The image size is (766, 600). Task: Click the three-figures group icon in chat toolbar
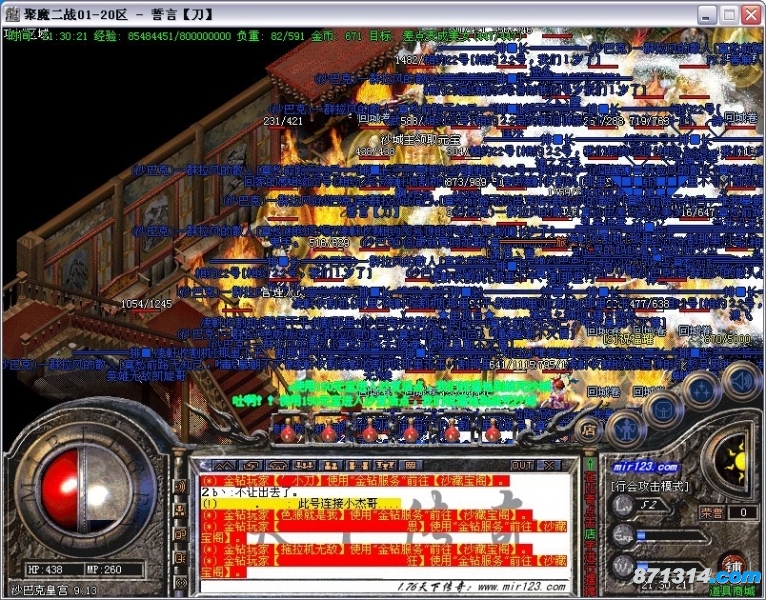304,465
